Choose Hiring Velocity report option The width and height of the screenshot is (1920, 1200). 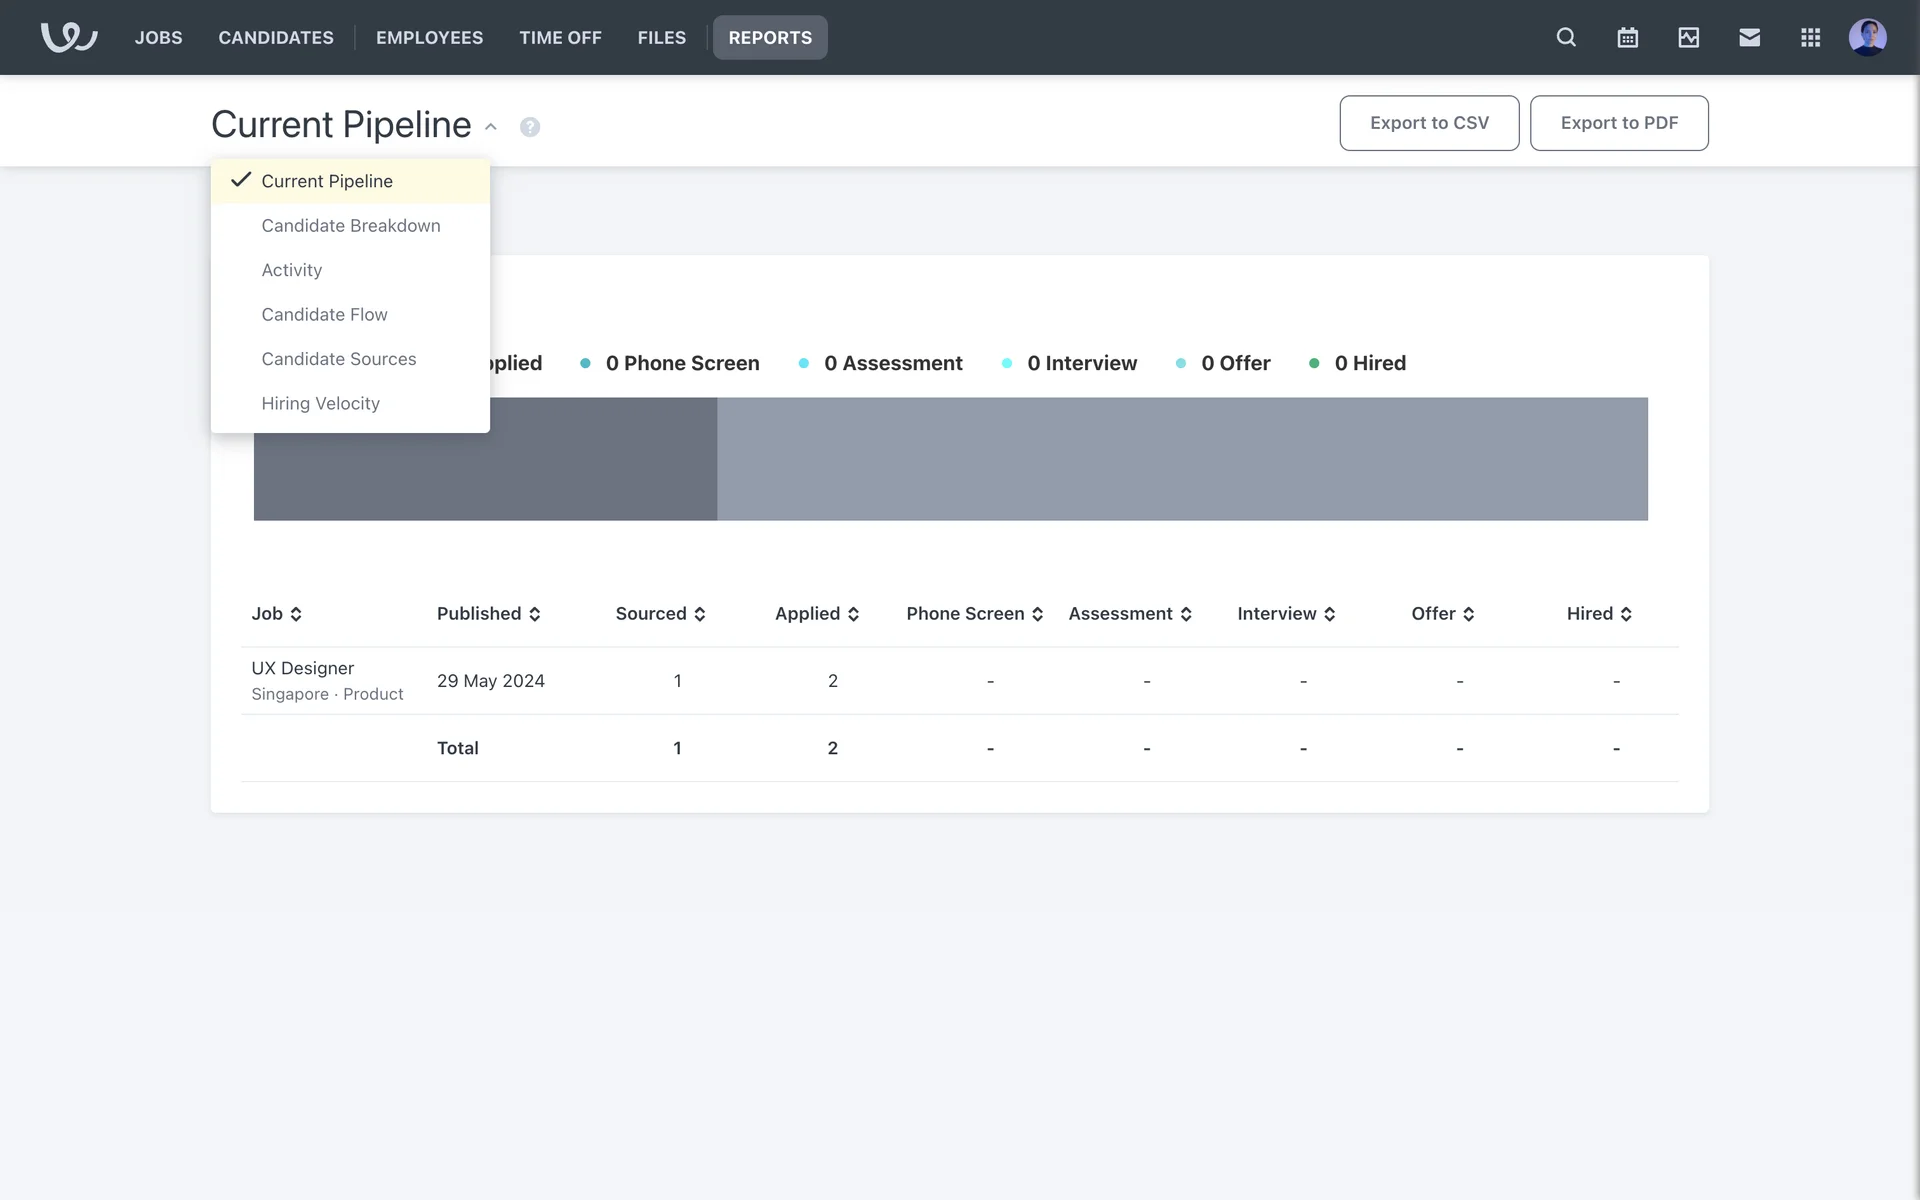click(x=320, y=404)
